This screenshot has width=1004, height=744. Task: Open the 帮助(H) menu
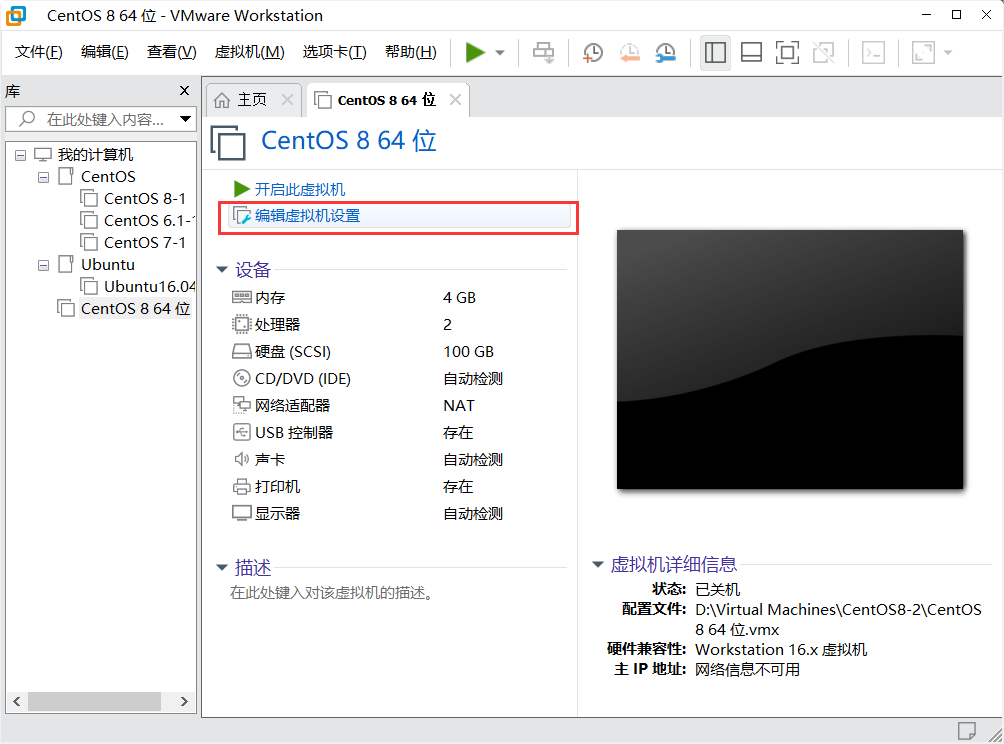[410, 52]
